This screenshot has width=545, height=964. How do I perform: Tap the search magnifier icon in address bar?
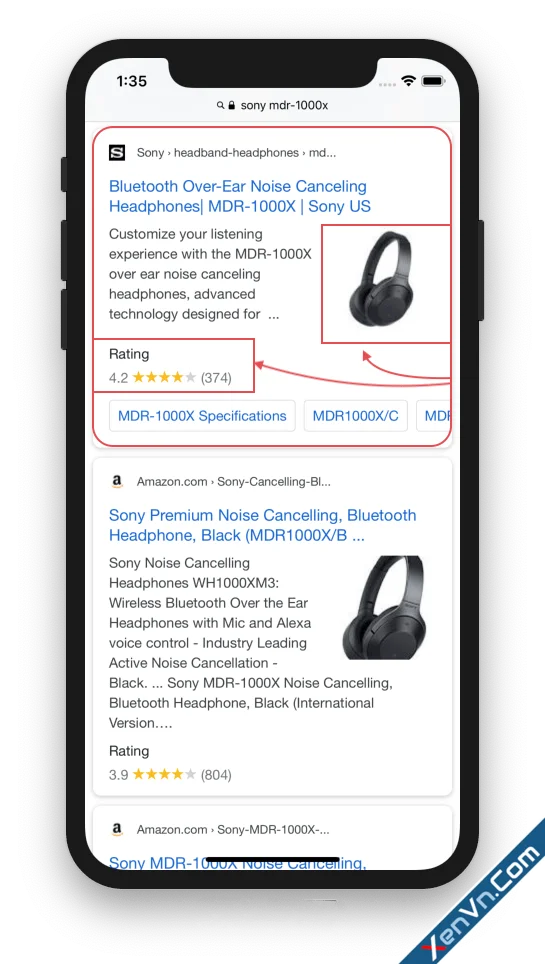click(x=220, y=106)
